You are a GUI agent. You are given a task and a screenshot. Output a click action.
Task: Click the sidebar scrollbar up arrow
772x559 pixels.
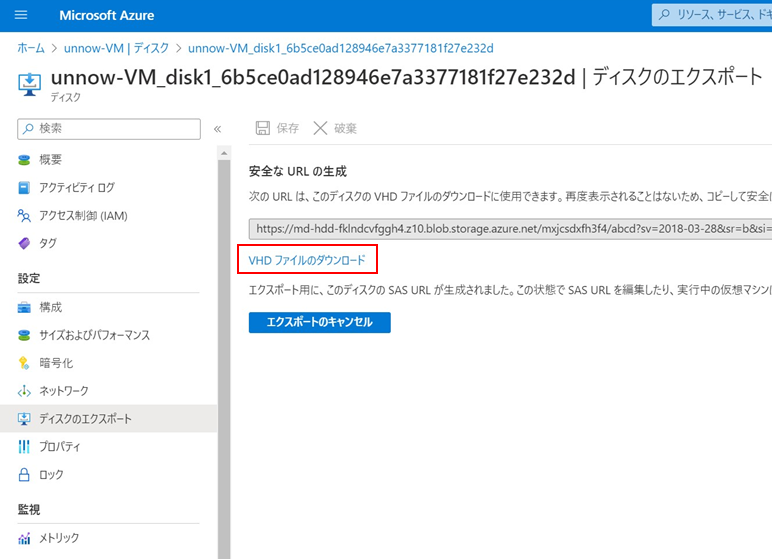click(x=224, y=153)
